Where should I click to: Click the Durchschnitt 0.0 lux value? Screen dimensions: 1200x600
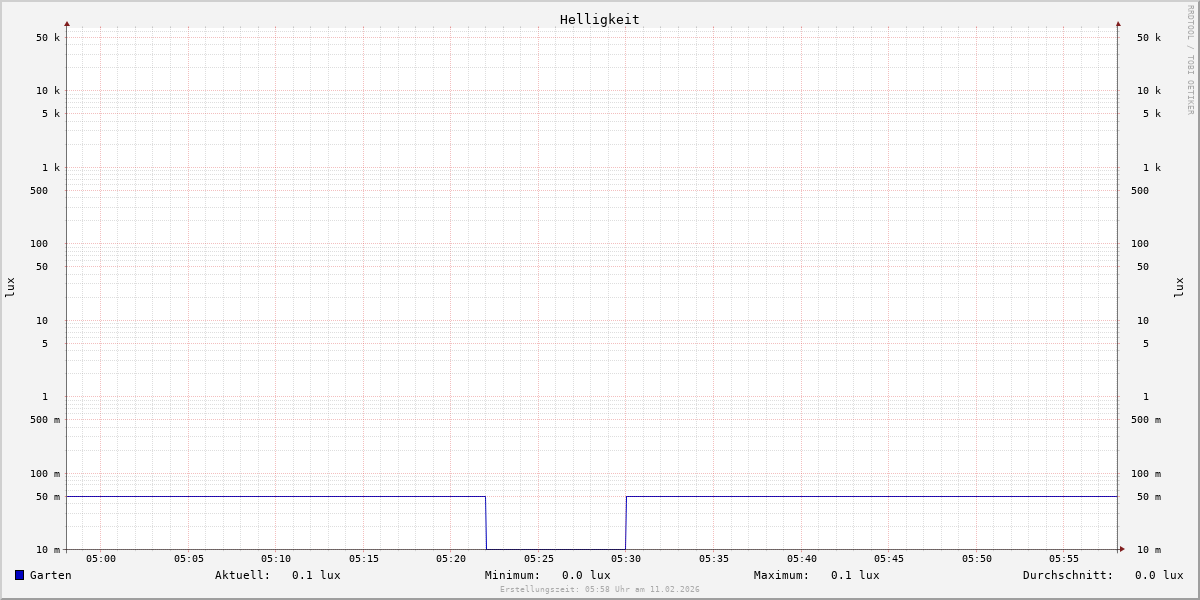[x=1158, y=575]
